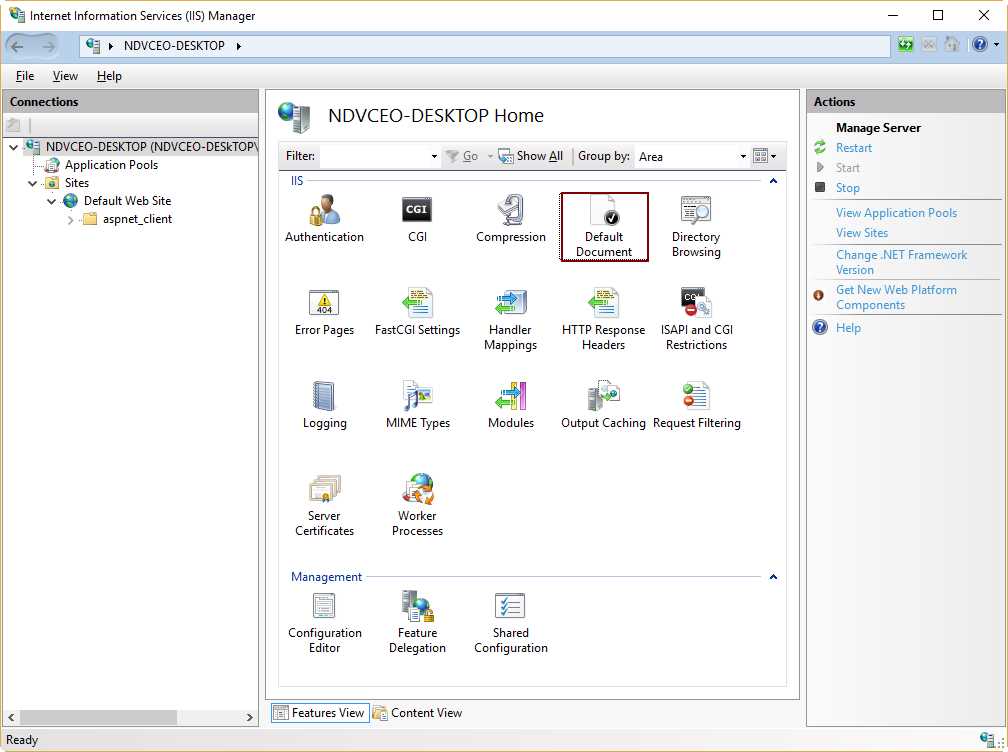Open the Authentication feature

tap(324, 216)
